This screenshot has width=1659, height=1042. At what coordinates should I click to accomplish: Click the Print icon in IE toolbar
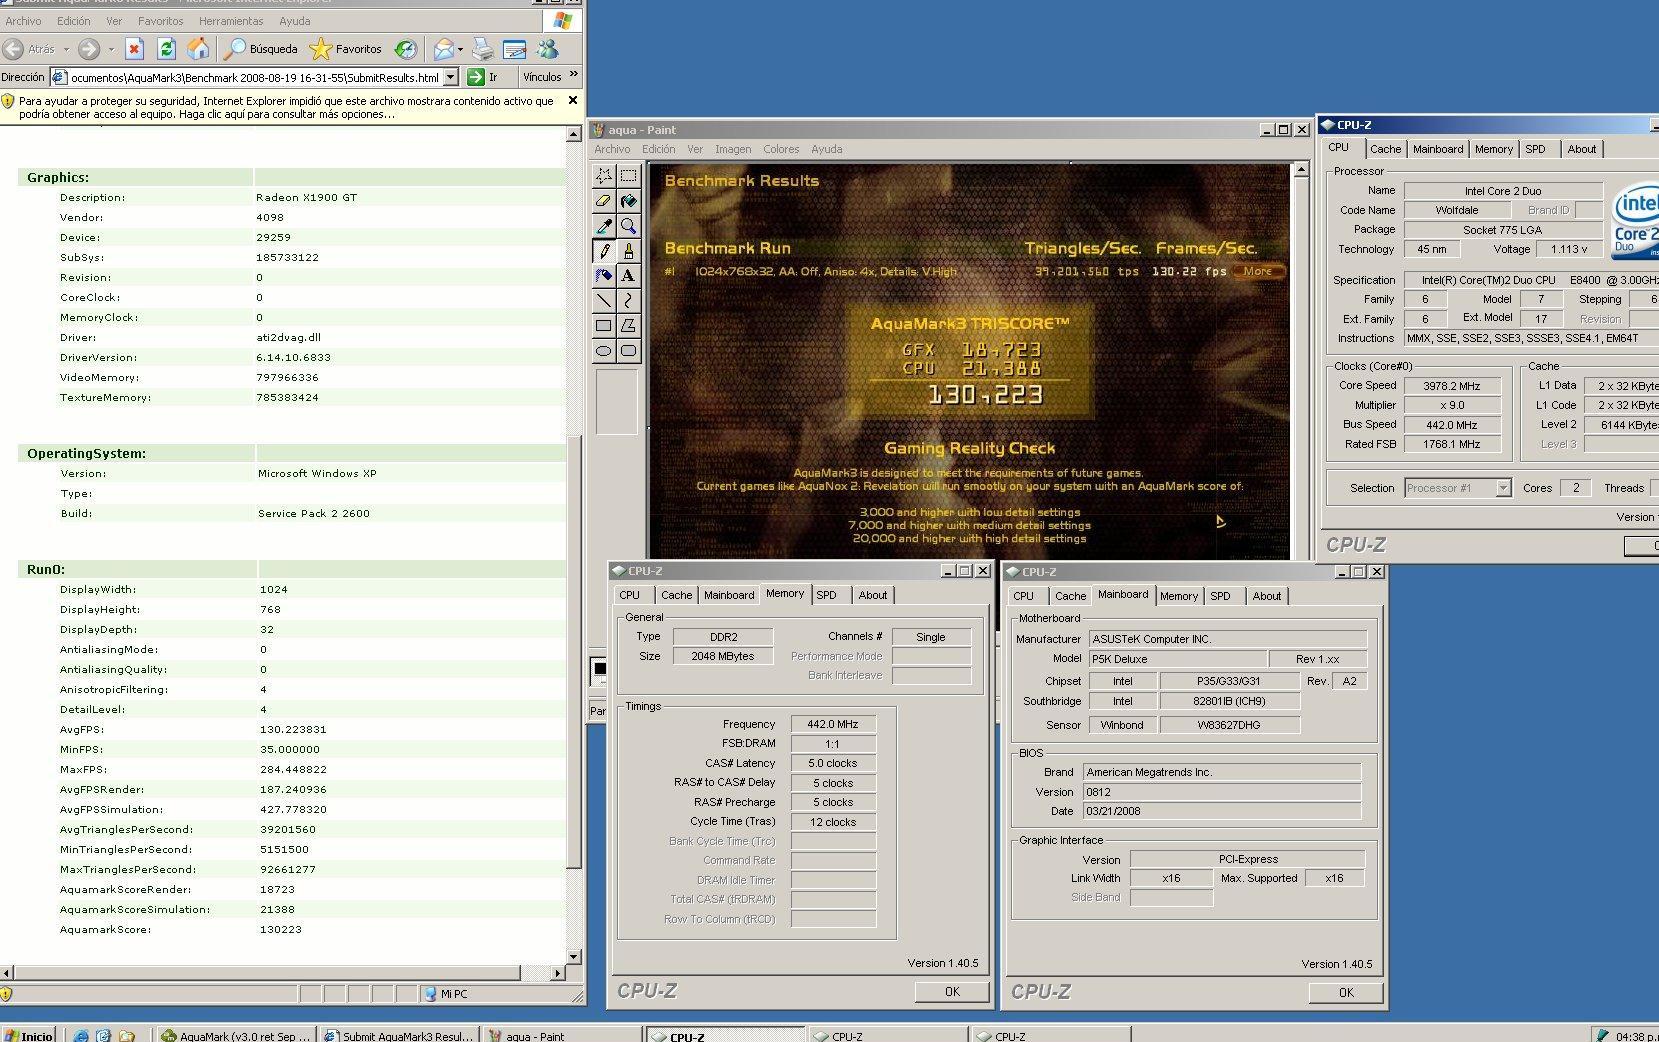pyautogui.click(x=483, y=48)
